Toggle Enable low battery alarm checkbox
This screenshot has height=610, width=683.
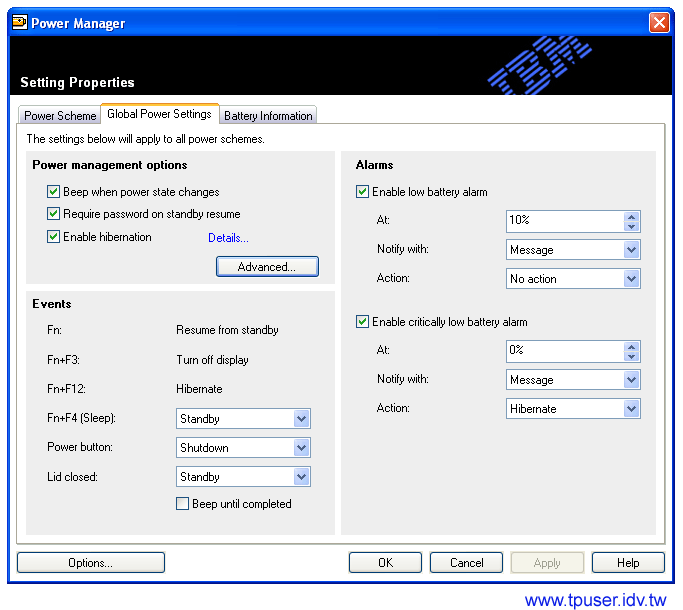pos(363,192)
